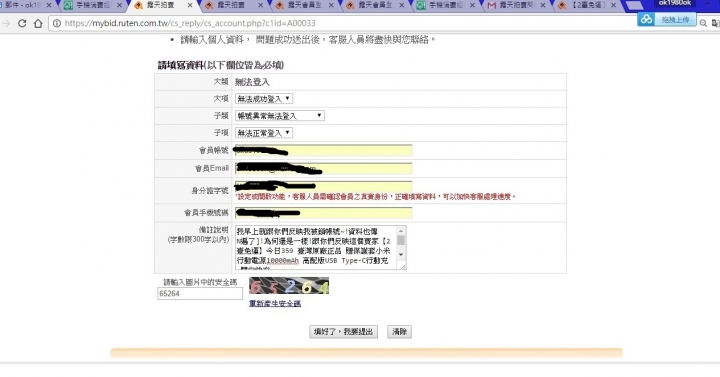Open the ok1980ok profile button
Image resolution: width=720 pixels, height=377 pixels.
coord(675,3)
